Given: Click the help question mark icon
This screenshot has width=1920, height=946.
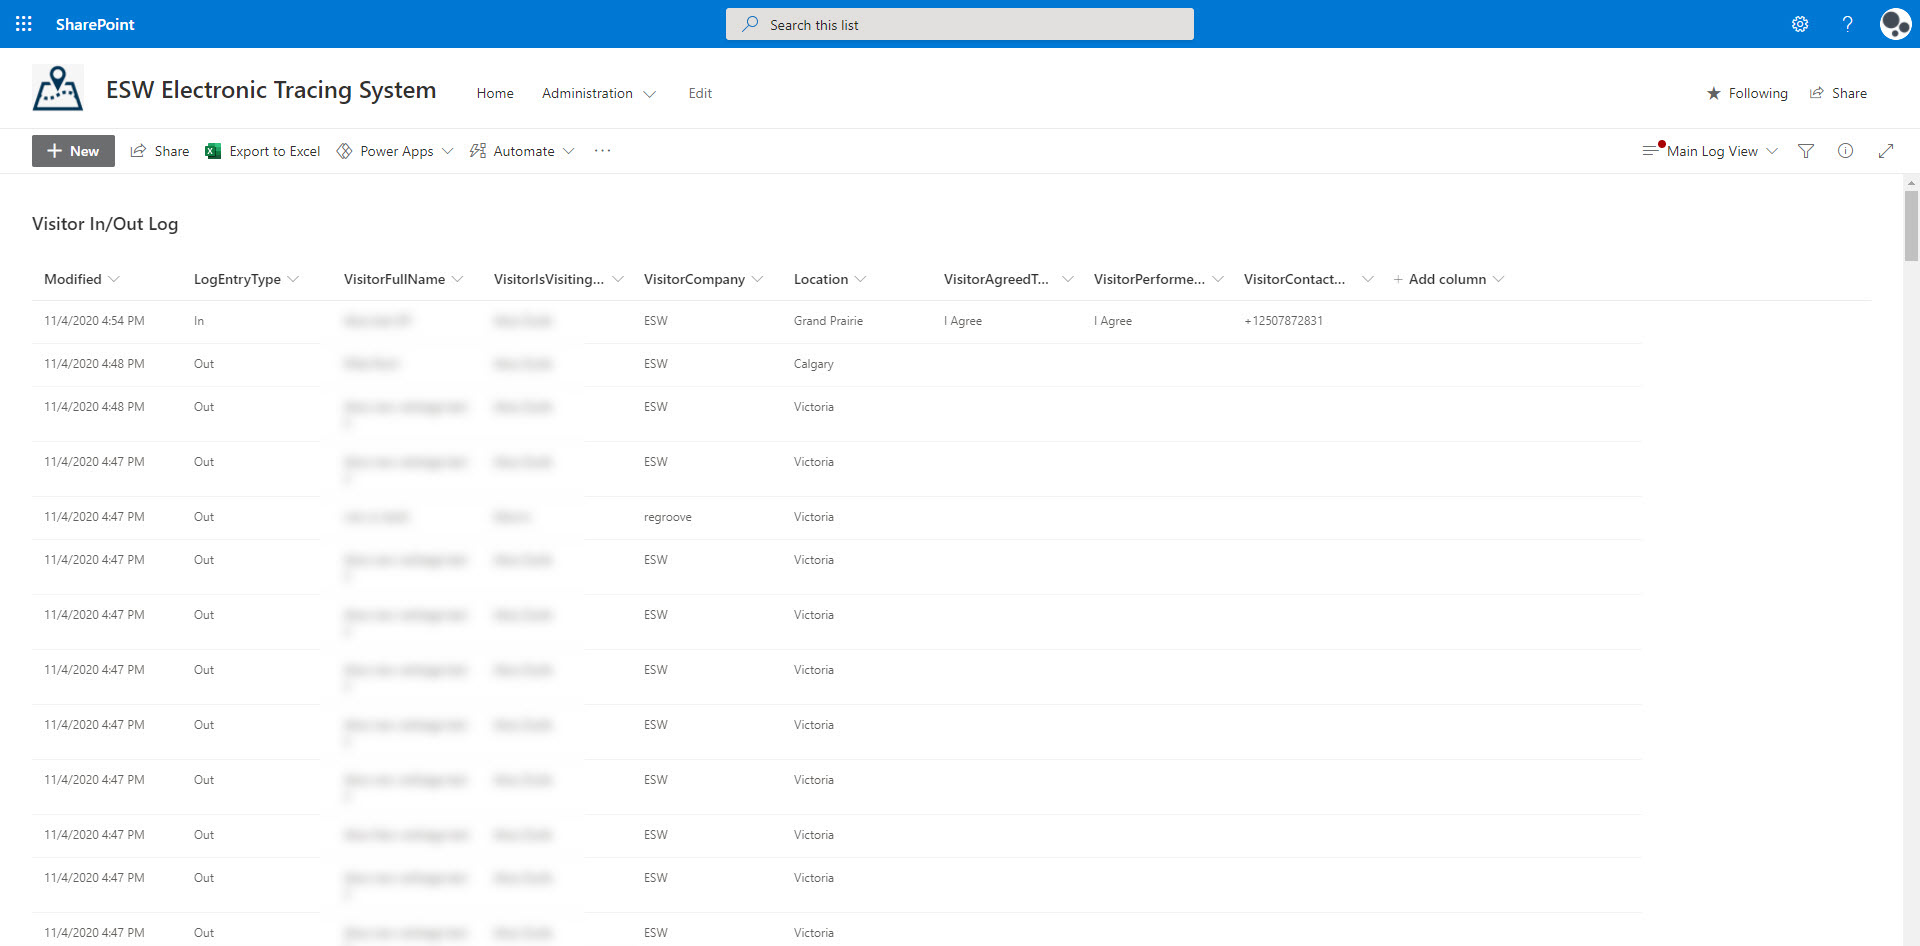Looking at the screenshot, I should coord(1847,24).
